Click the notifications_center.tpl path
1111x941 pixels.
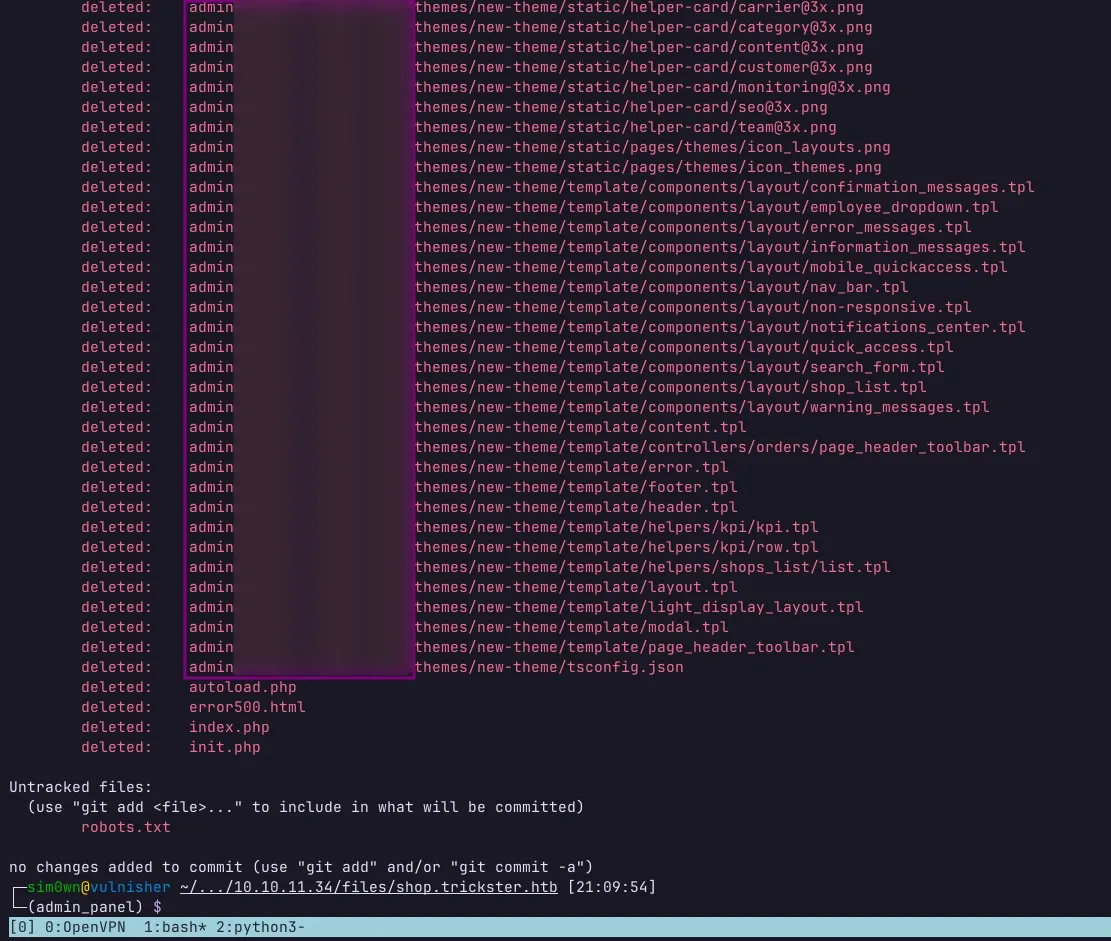720,327
